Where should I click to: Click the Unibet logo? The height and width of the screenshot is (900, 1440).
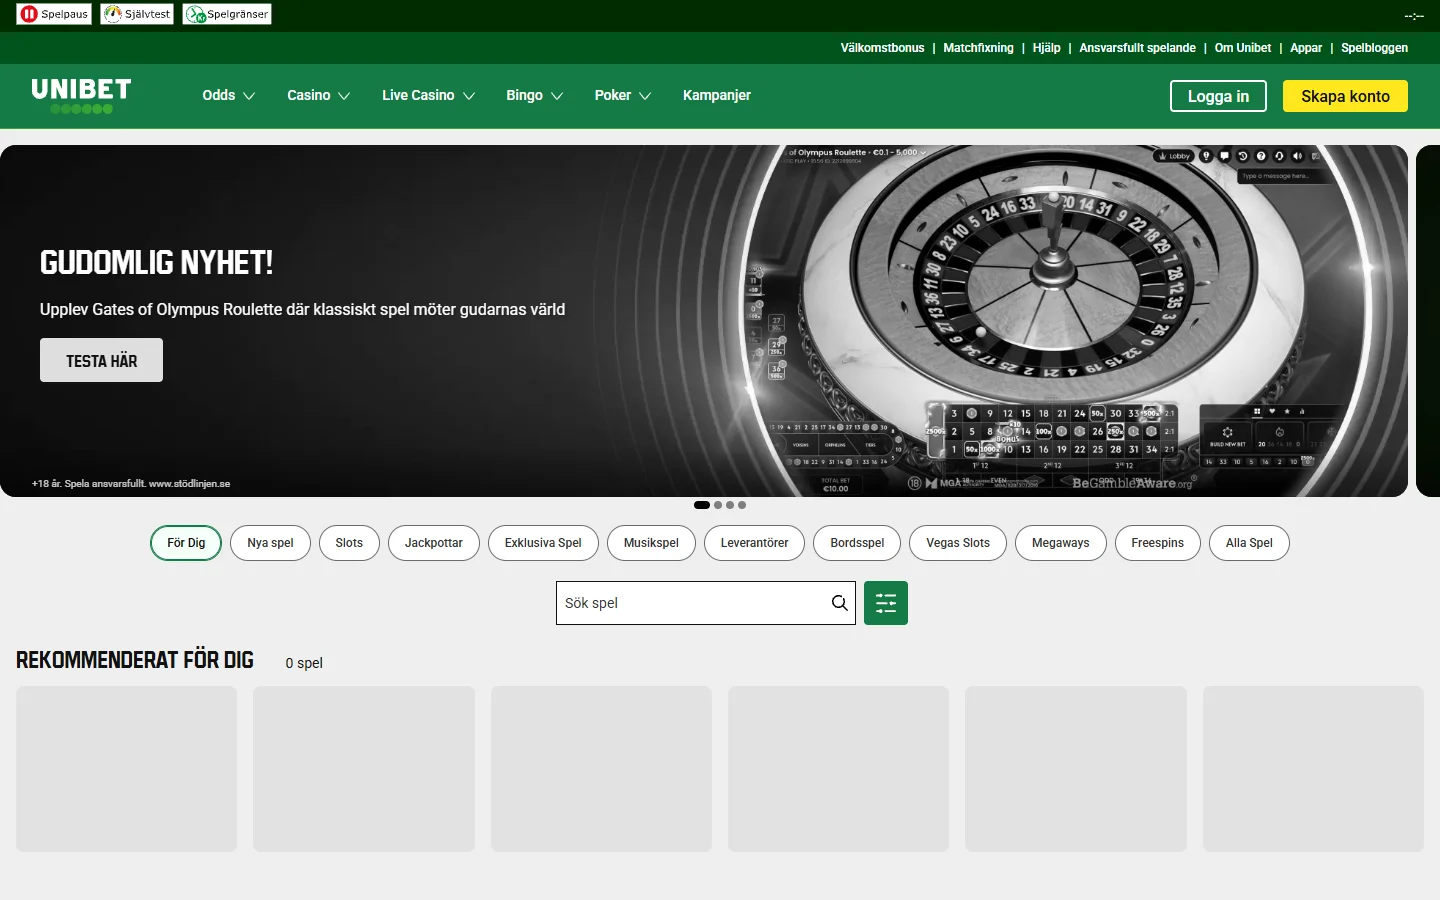click(x=81, y=95)
